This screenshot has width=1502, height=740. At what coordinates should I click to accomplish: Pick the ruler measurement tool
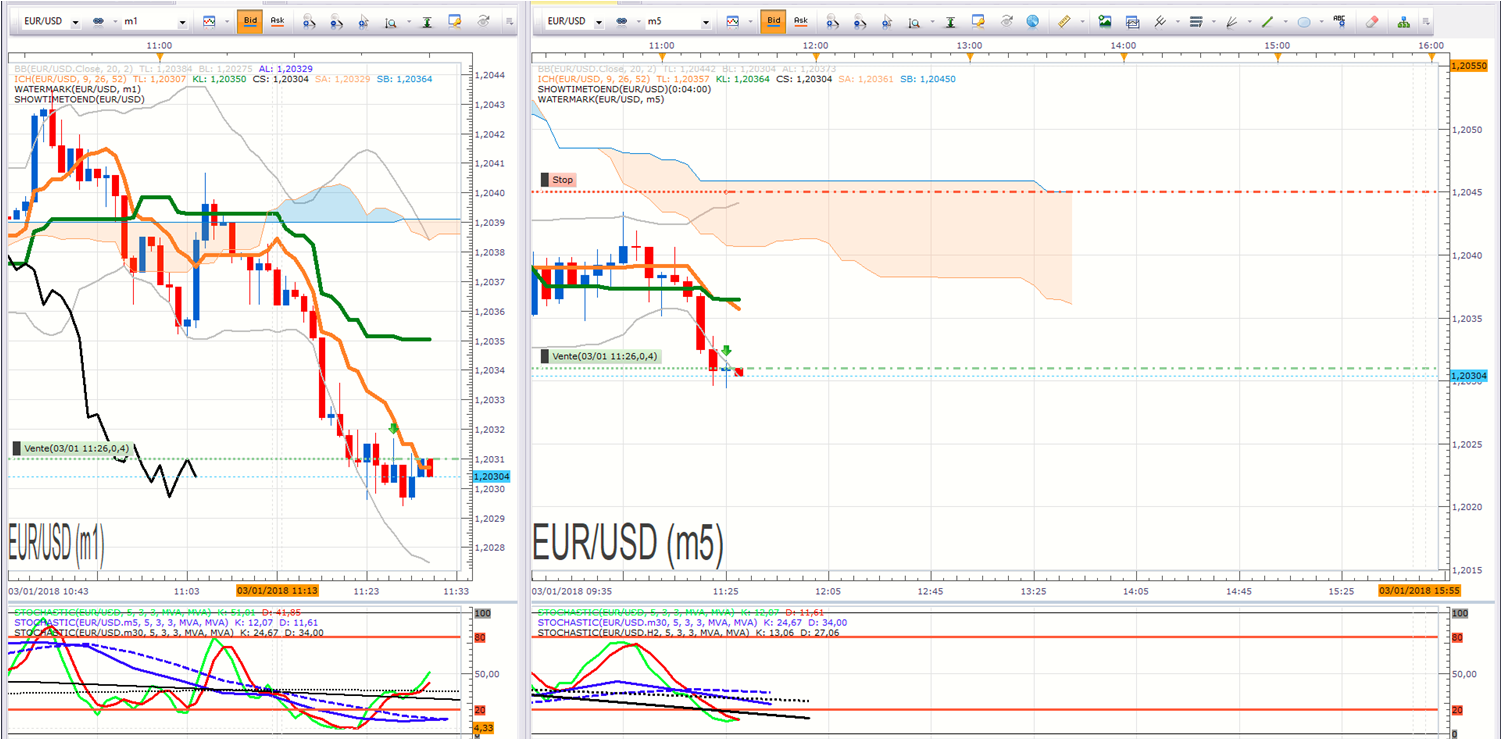click(x=1064, y=21)
